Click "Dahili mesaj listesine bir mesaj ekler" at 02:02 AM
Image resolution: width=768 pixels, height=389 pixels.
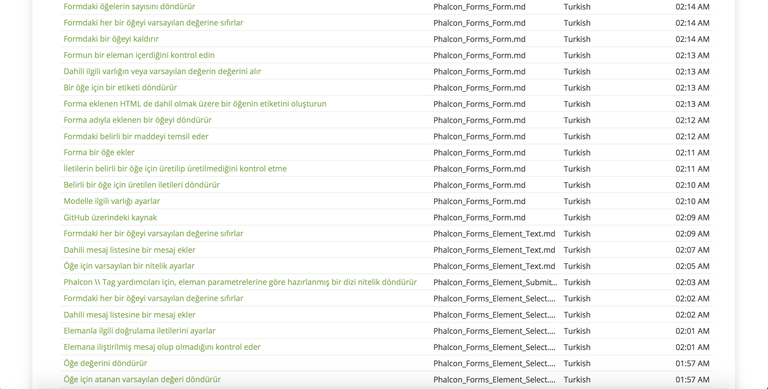129,315
